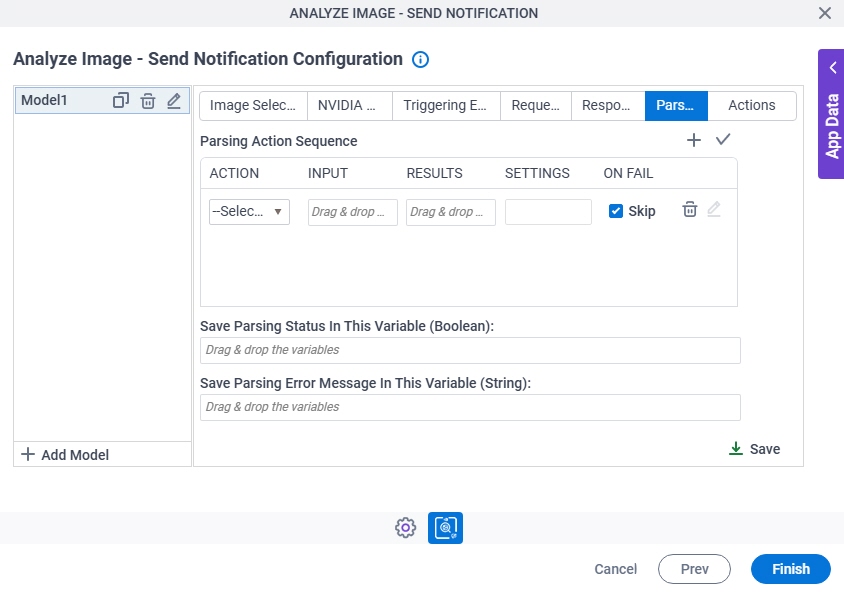Confirm parsing sequence with checkmark icon
Screen dimensions: 844x592
(723, 139)
